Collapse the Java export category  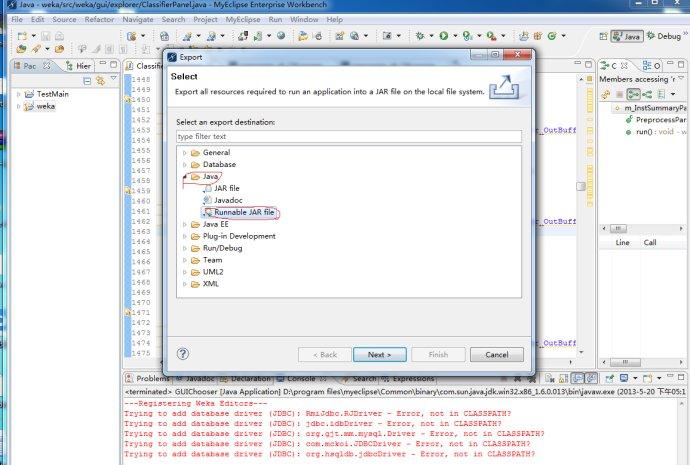pos(185,176)
